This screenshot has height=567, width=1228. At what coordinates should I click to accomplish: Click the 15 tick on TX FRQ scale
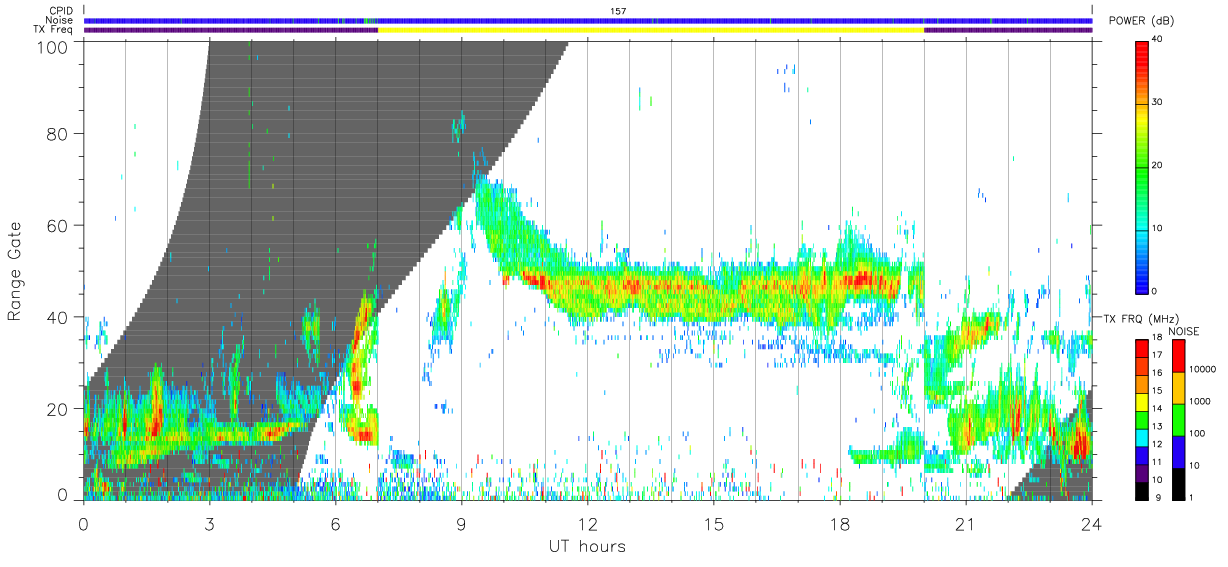1157,390
